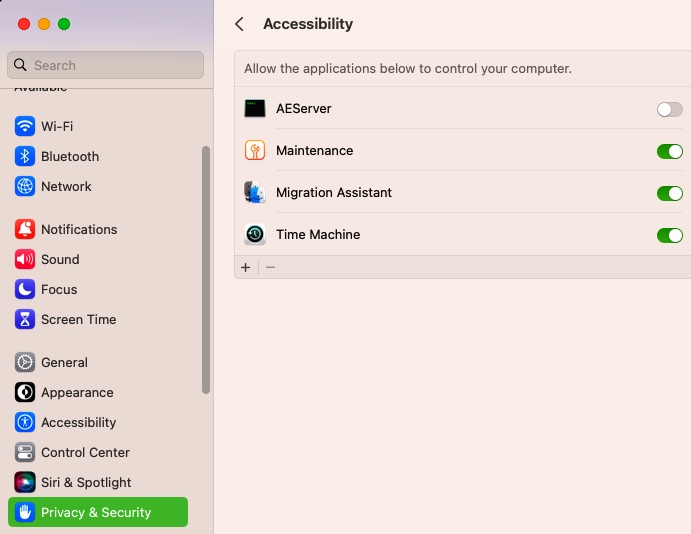Click the Screen Time hourglass icon
The image size is (691, 534).
(x=25, y=319)
